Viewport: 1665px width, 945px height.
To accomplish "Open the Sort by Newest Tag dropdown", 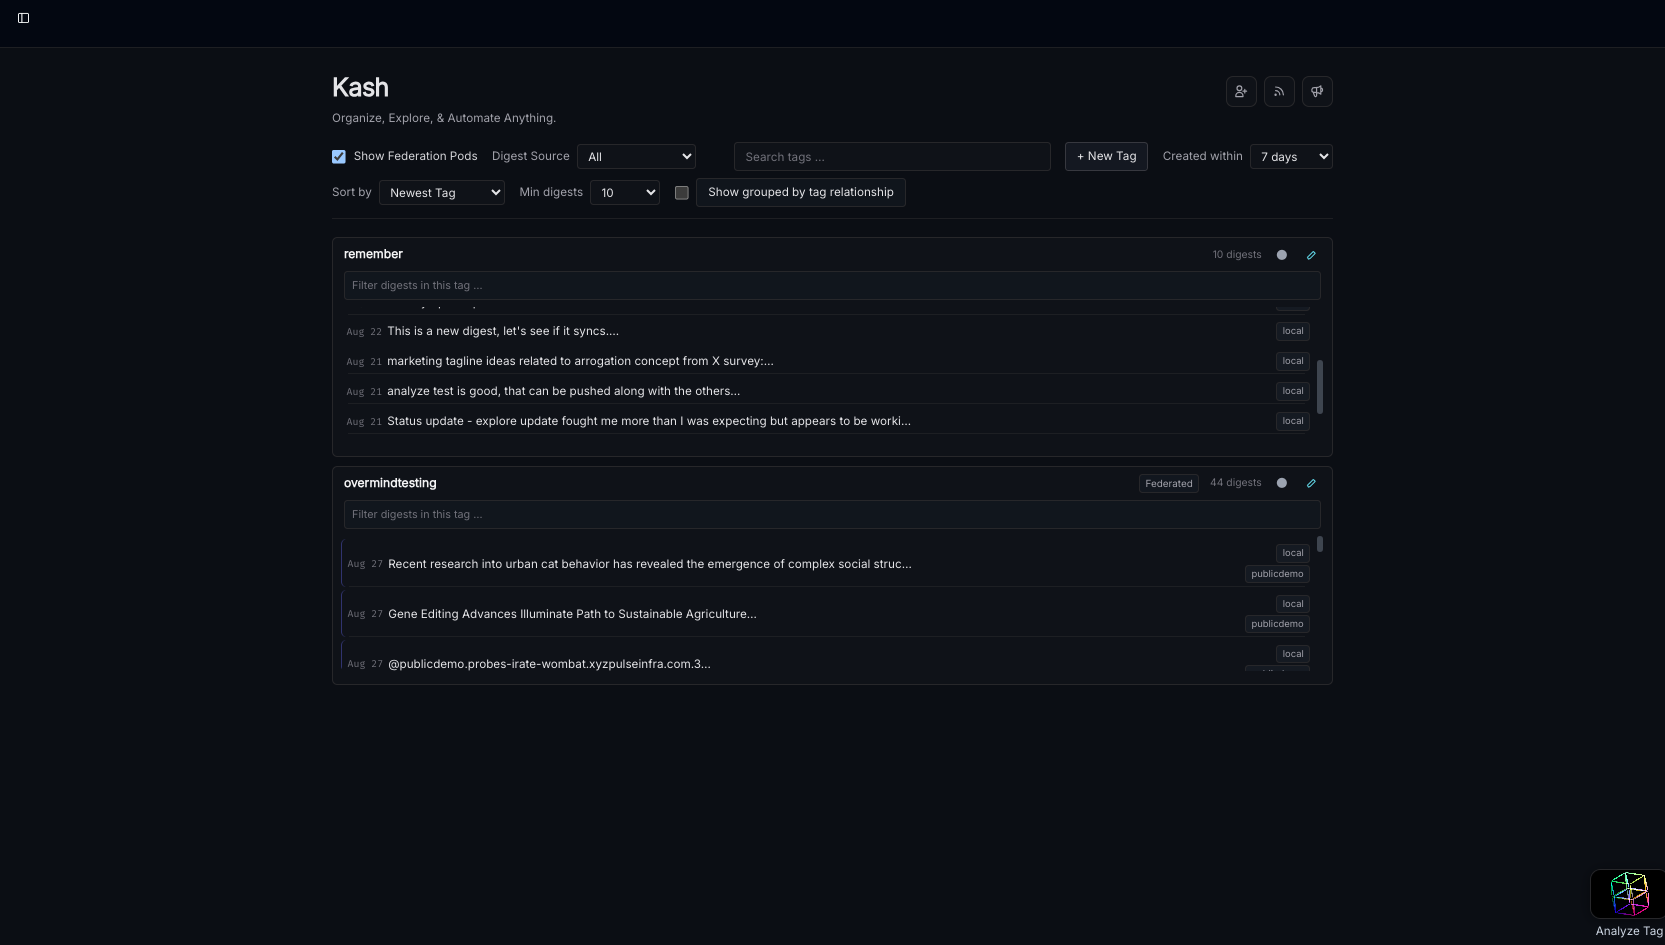I will [442, 193].
